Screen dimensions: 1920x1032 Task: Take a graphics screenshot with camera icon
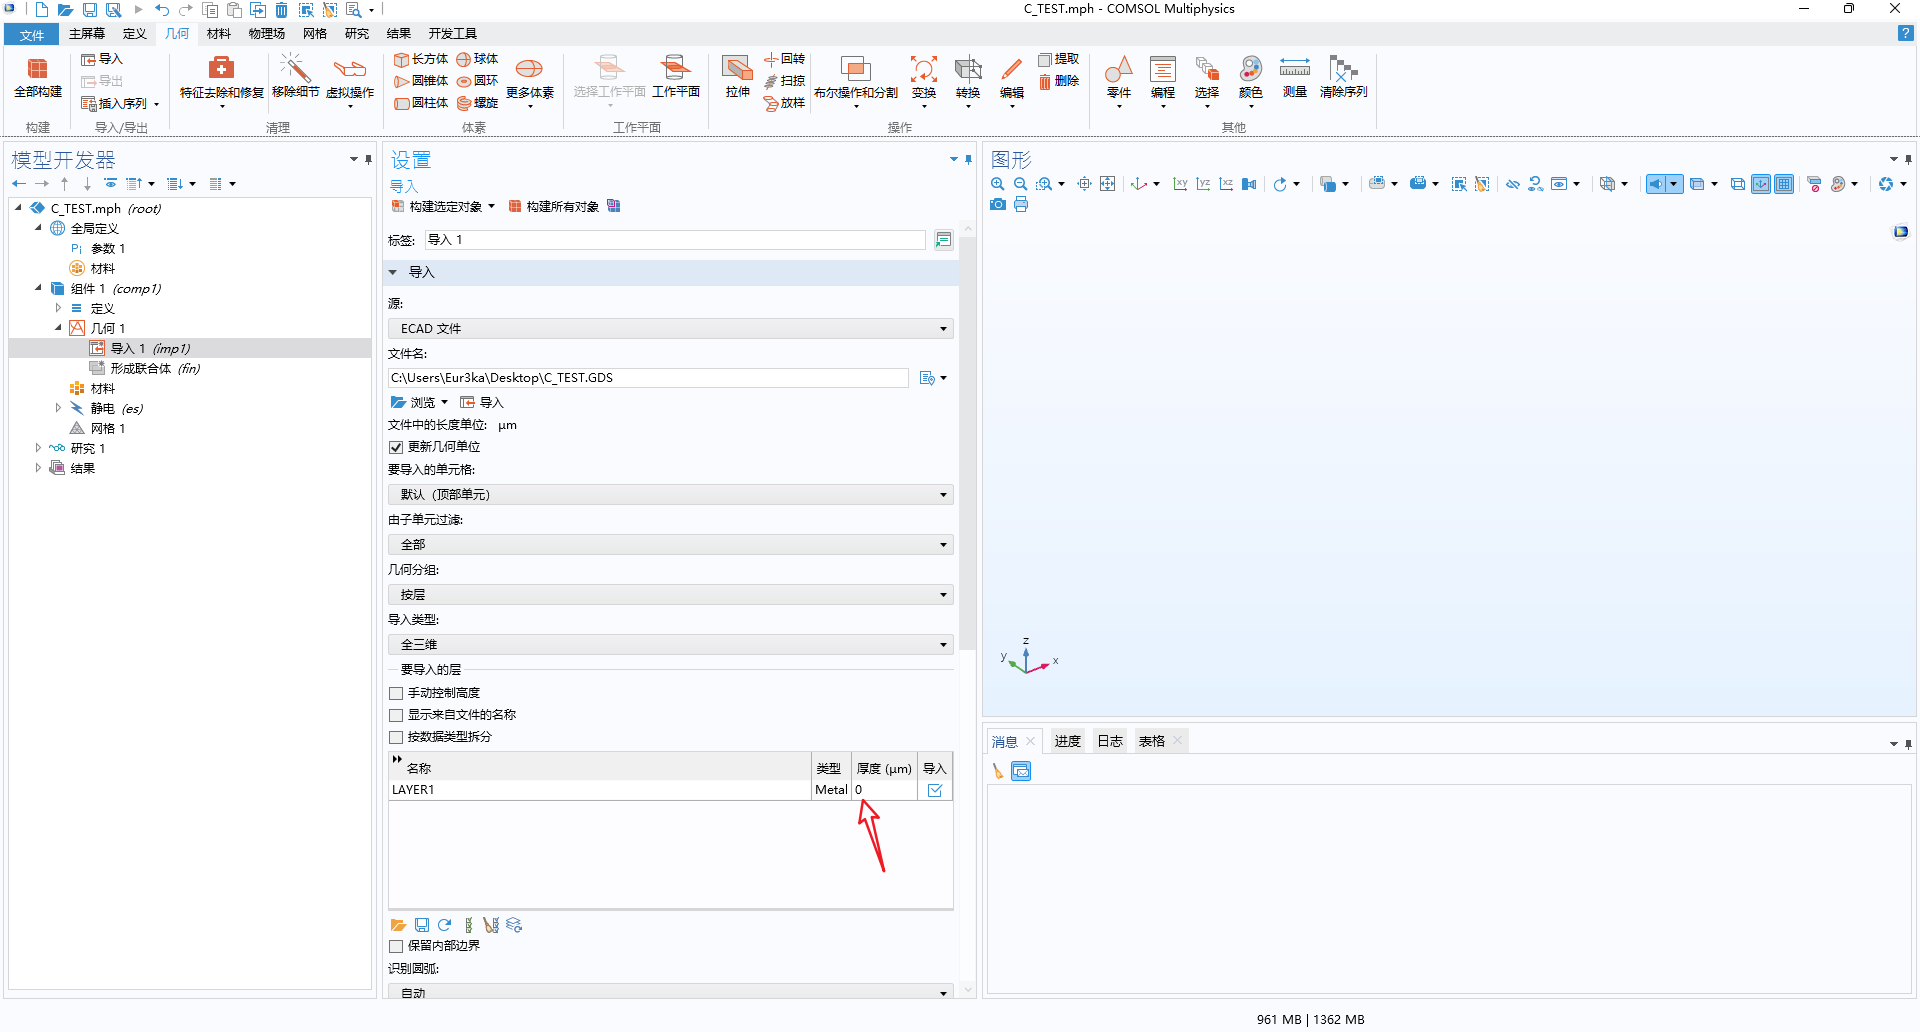[997, 204]
